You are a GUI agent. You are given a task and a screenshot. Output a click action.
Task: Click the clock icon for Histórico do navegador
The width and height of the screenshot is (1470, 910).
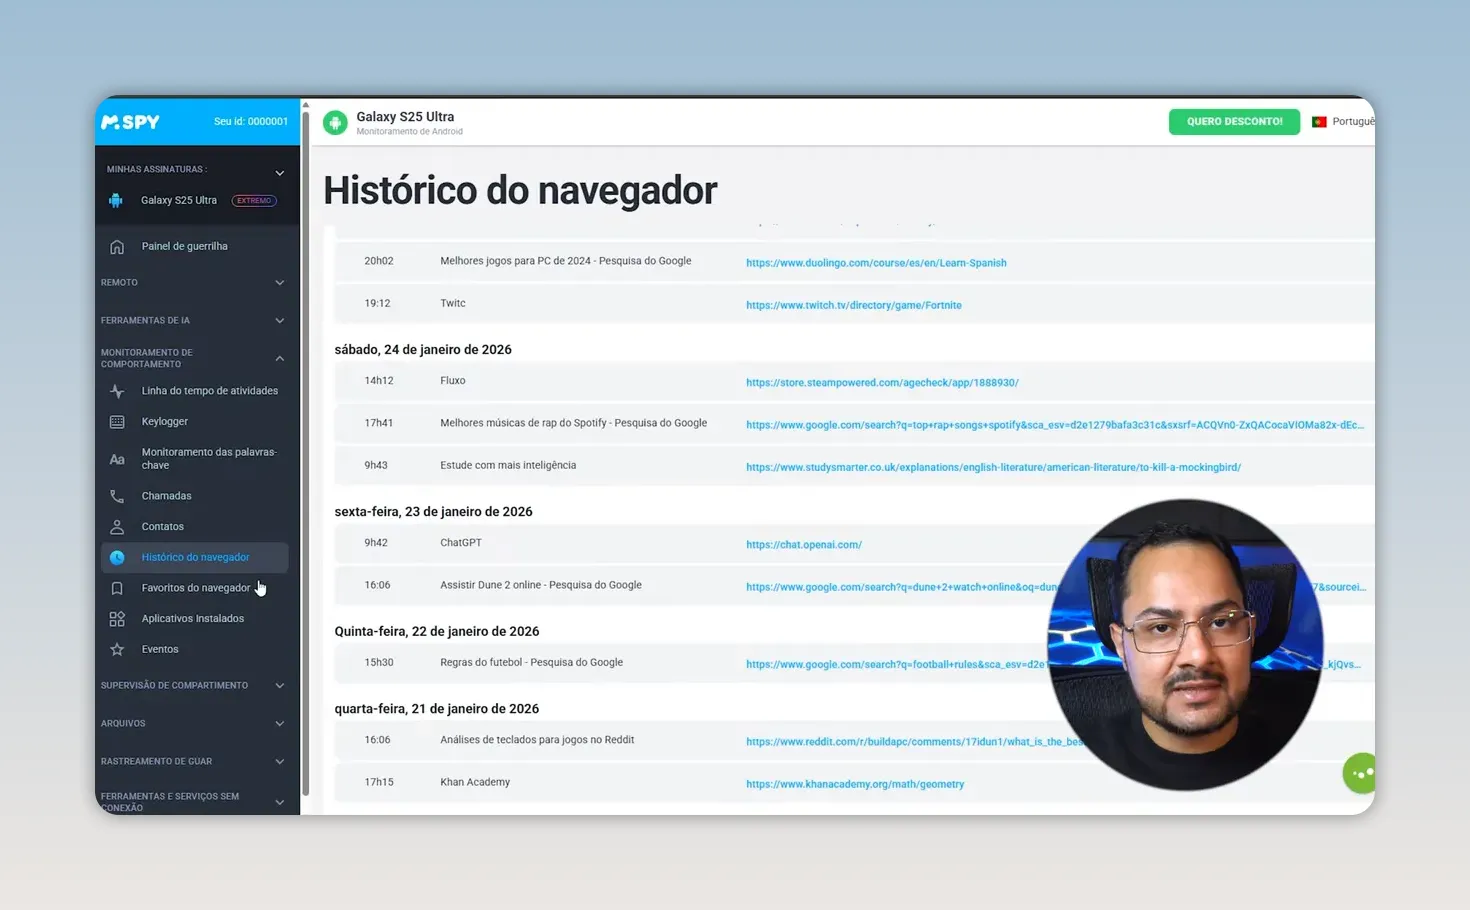coord(117,558)
